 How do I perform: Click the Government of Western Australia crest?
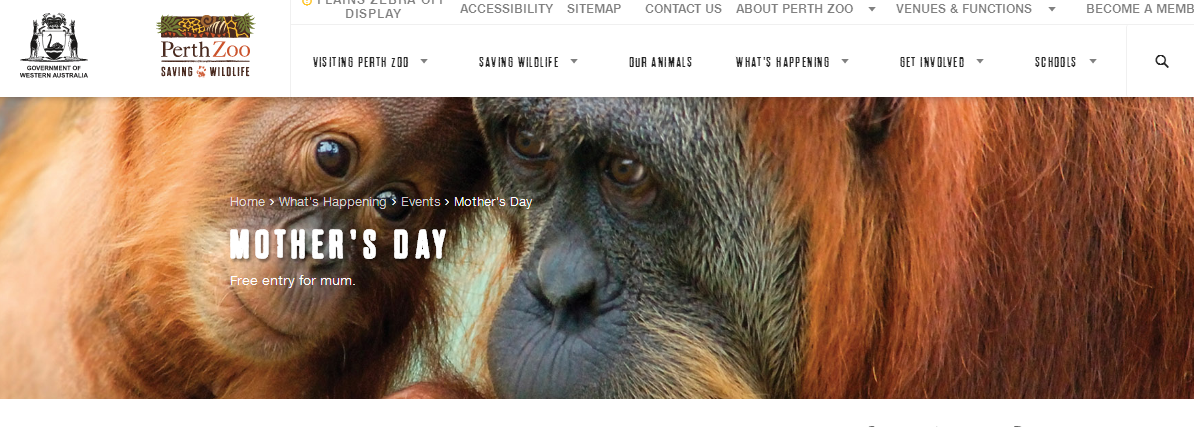(x=54, y=46)
